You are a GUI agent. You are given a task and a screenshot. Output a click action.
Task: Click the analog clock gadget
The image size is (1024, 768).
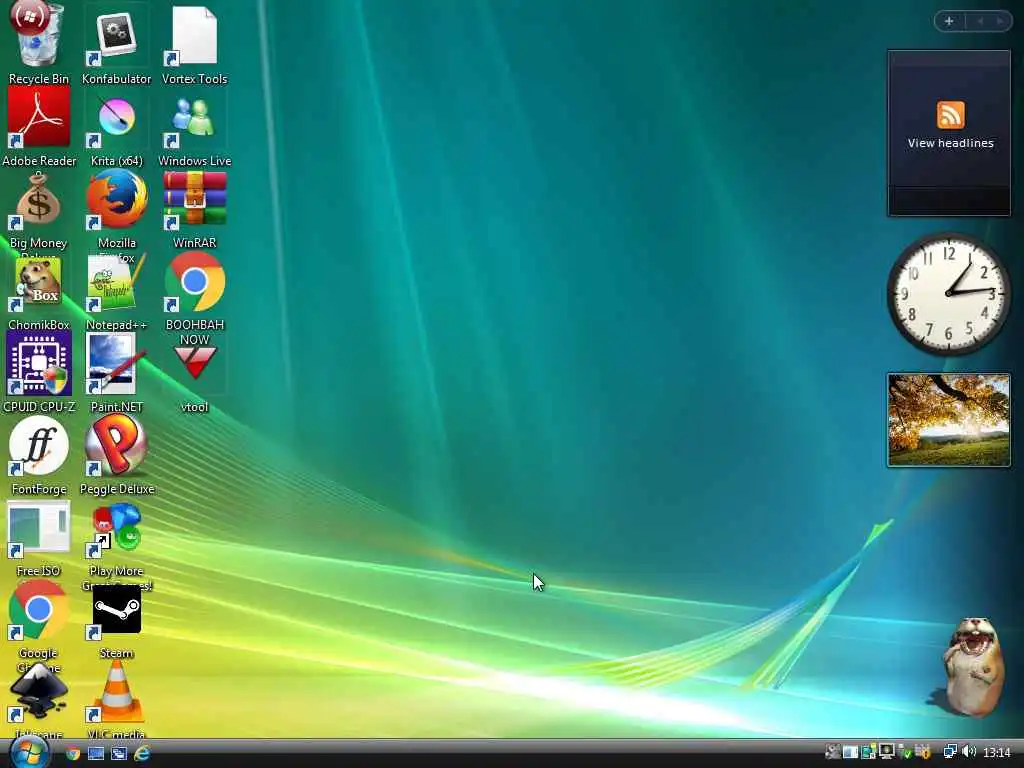949,294
